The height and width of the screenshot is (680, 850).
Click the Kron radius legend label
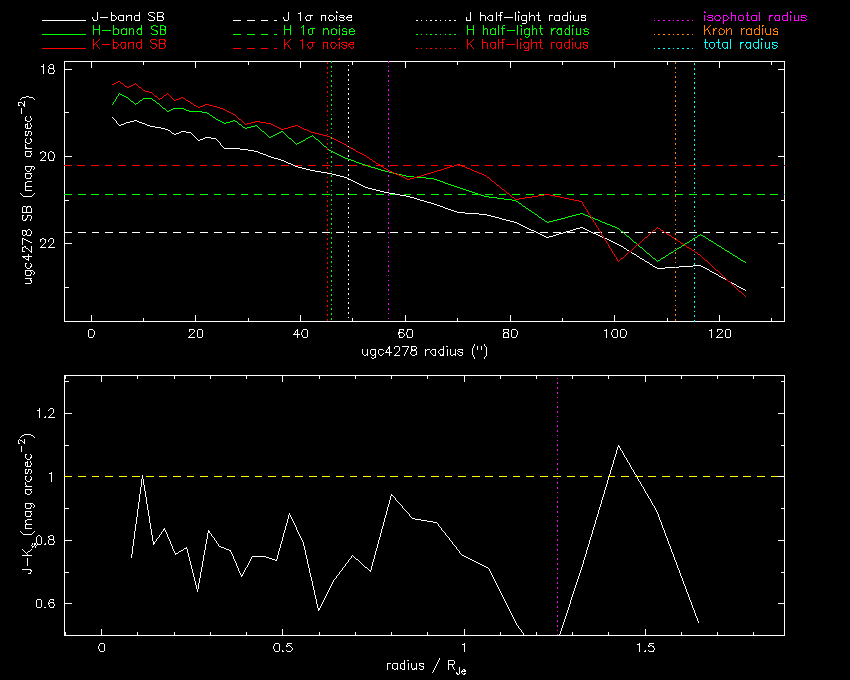pos(740,31)
